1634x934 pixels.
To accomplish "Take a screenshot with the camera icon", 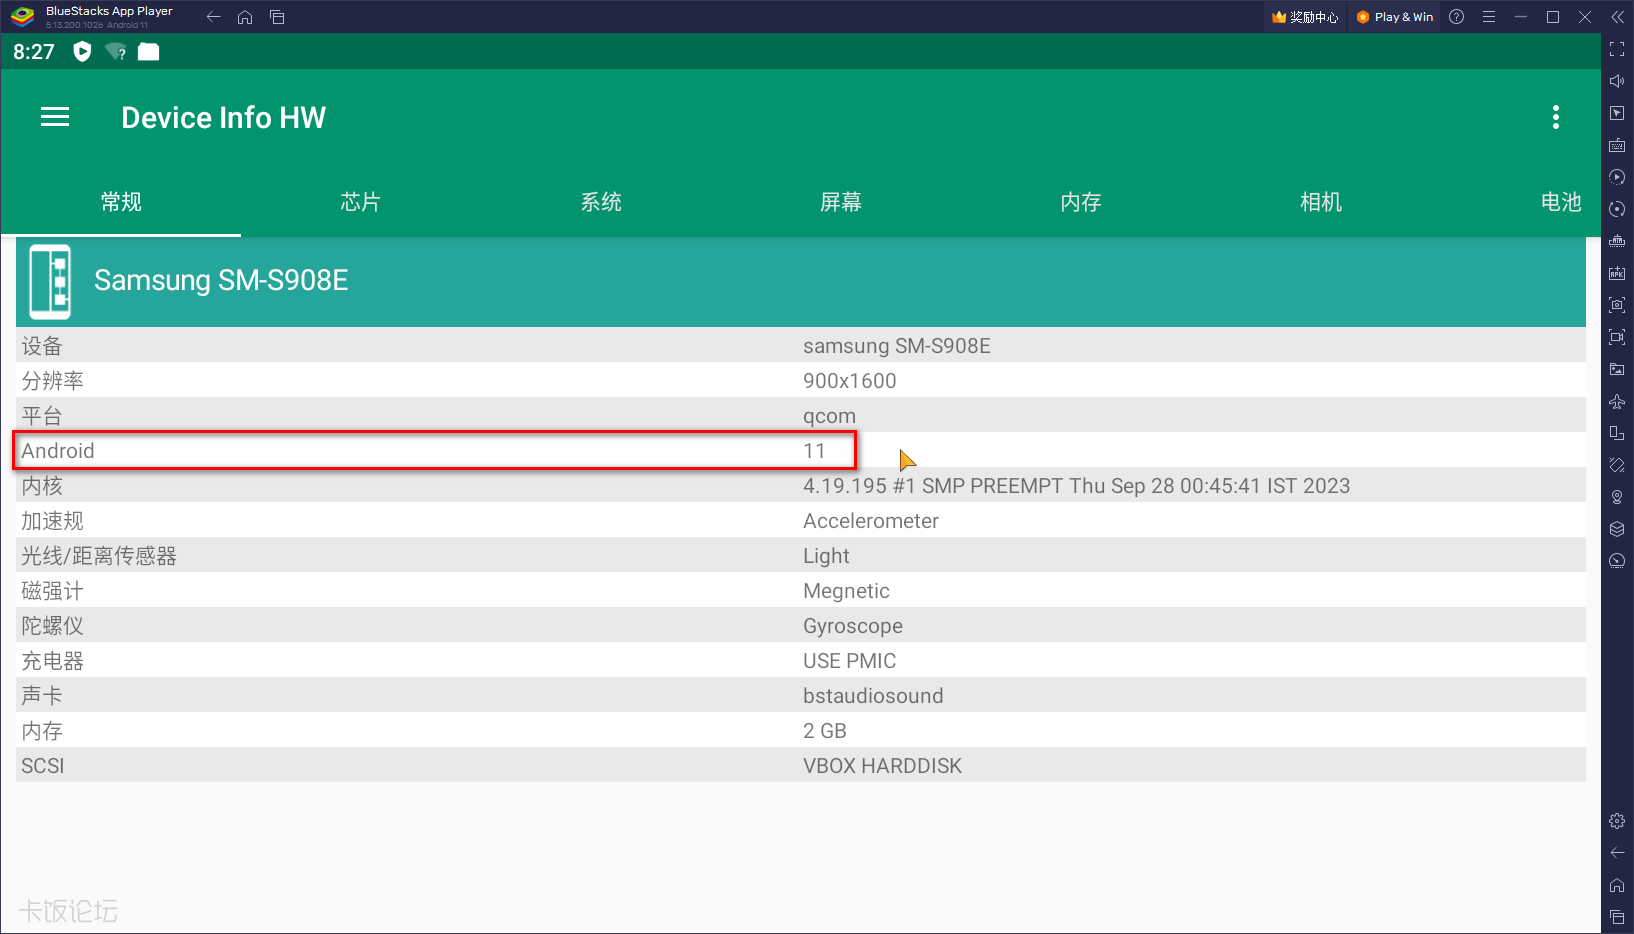I will (1617, 305).
